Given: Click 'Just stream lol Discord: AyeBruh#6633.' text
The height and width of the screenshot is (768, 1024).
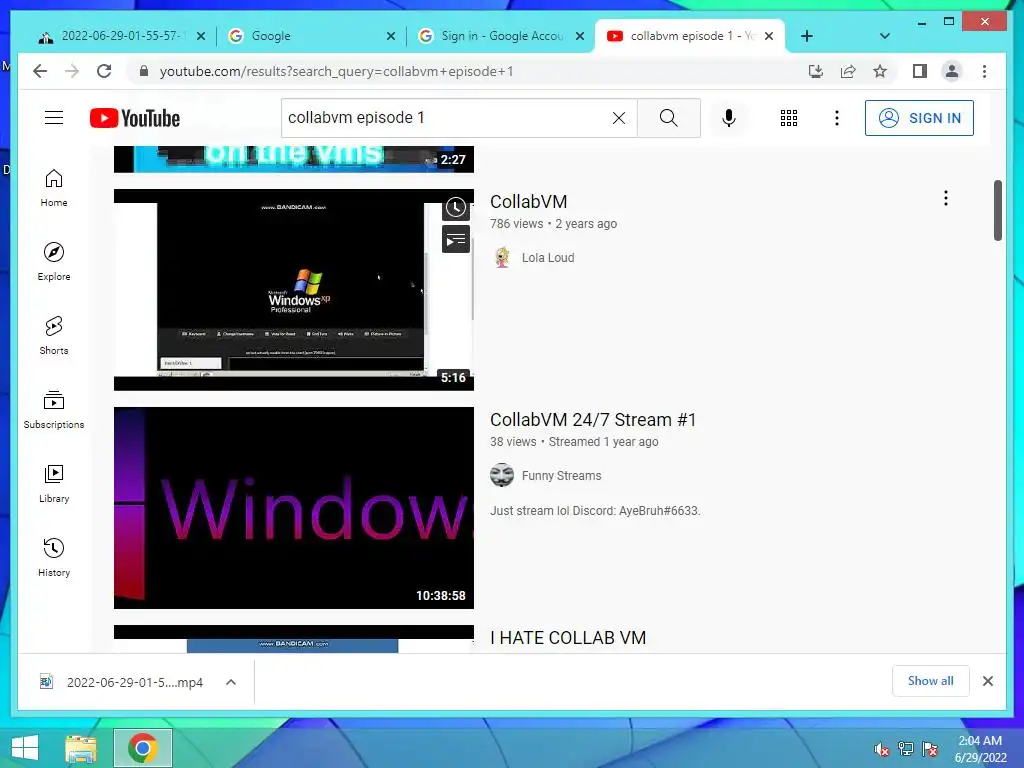Looking at the screenshot, I should pos(595,511).
